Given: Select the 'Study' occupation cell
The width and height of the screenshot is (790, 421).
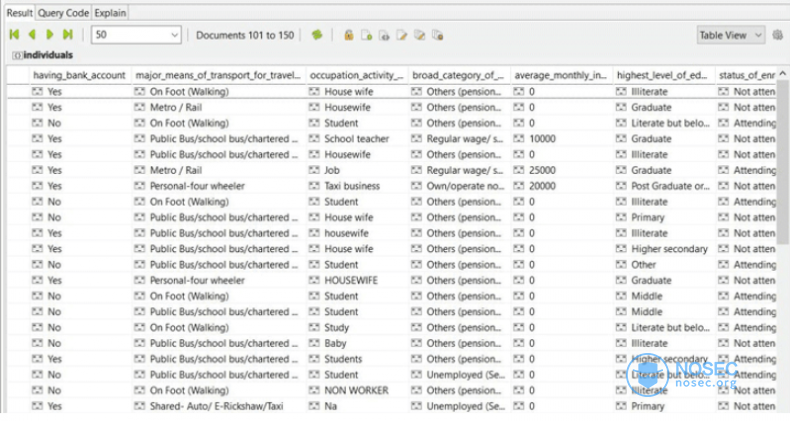Looking at the screenshot, I should [x=357, y=327].
